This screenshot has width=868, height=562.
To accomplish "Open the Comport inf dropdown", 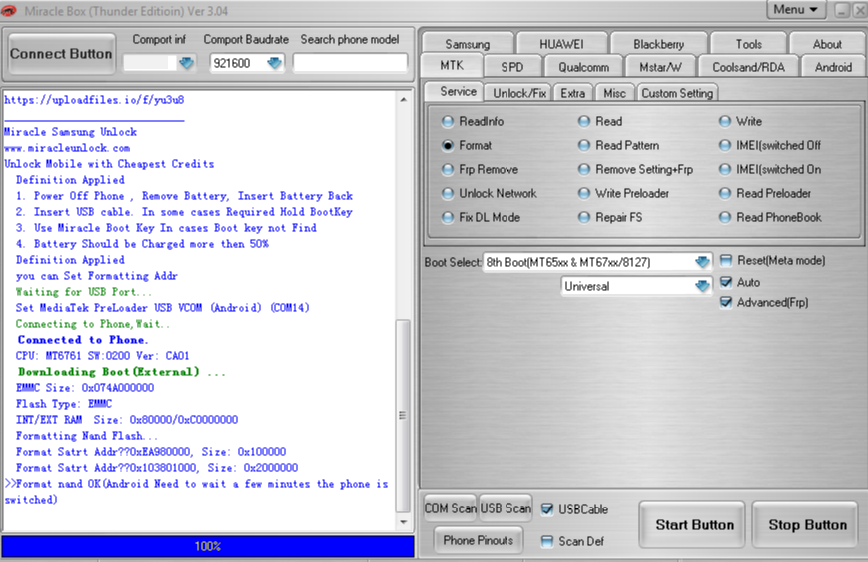I will pyautogui.click(x=186, y=63).
